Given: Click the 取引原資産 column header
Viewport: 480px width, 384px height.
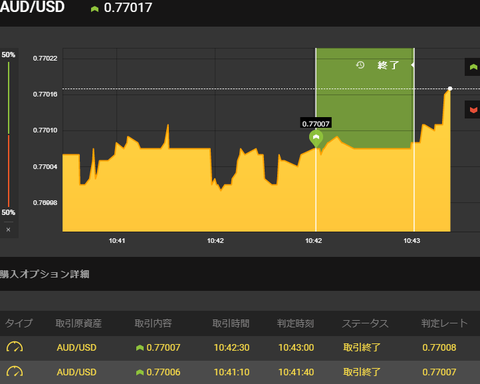Looking at the screenshot, I should coord(78,323).
